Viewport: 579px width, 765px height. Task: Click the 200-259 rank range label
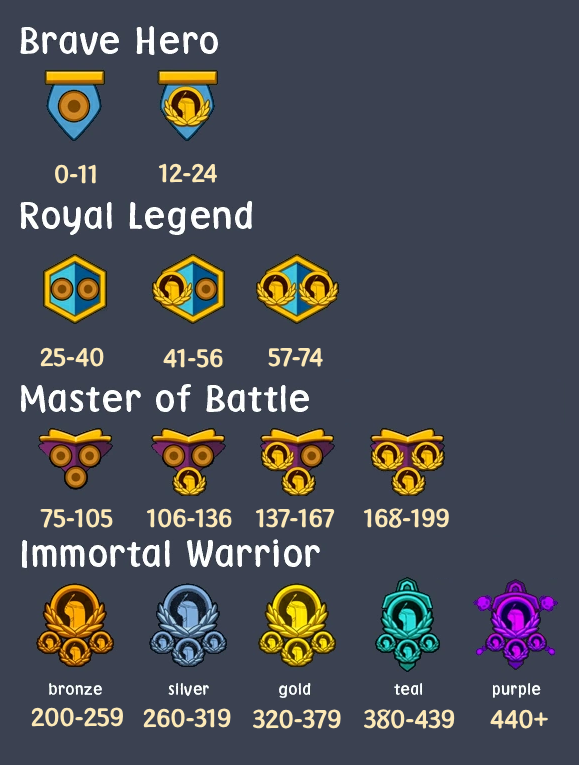pyautogui.click(x=77, y=718)
